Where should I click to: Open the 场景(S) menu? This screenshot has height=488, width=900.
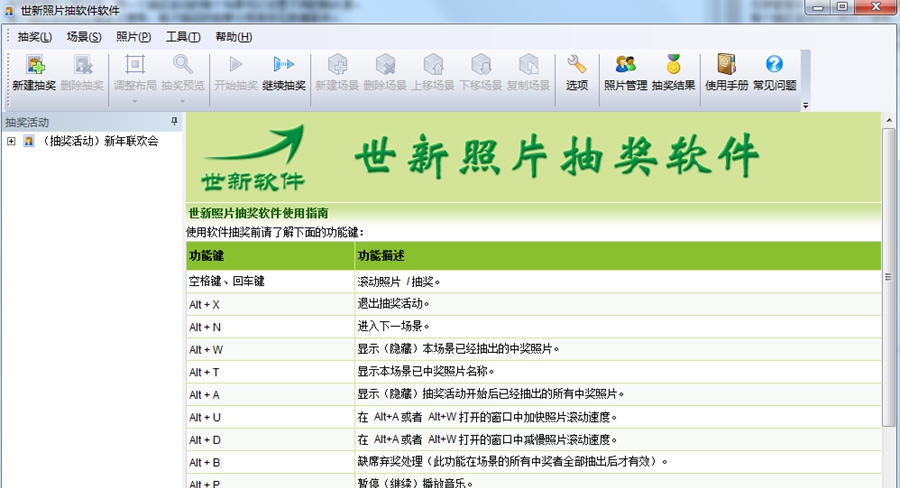click(x=84, y=37)
